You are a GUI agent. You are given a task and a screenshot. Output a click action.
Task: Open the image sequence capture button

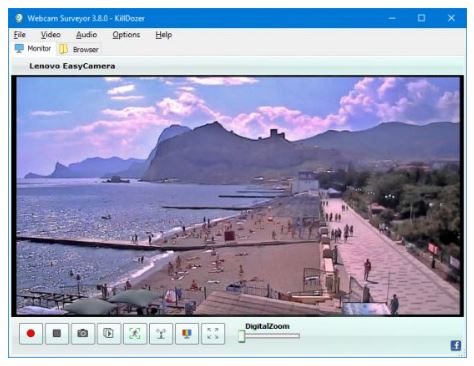point(109,333)
